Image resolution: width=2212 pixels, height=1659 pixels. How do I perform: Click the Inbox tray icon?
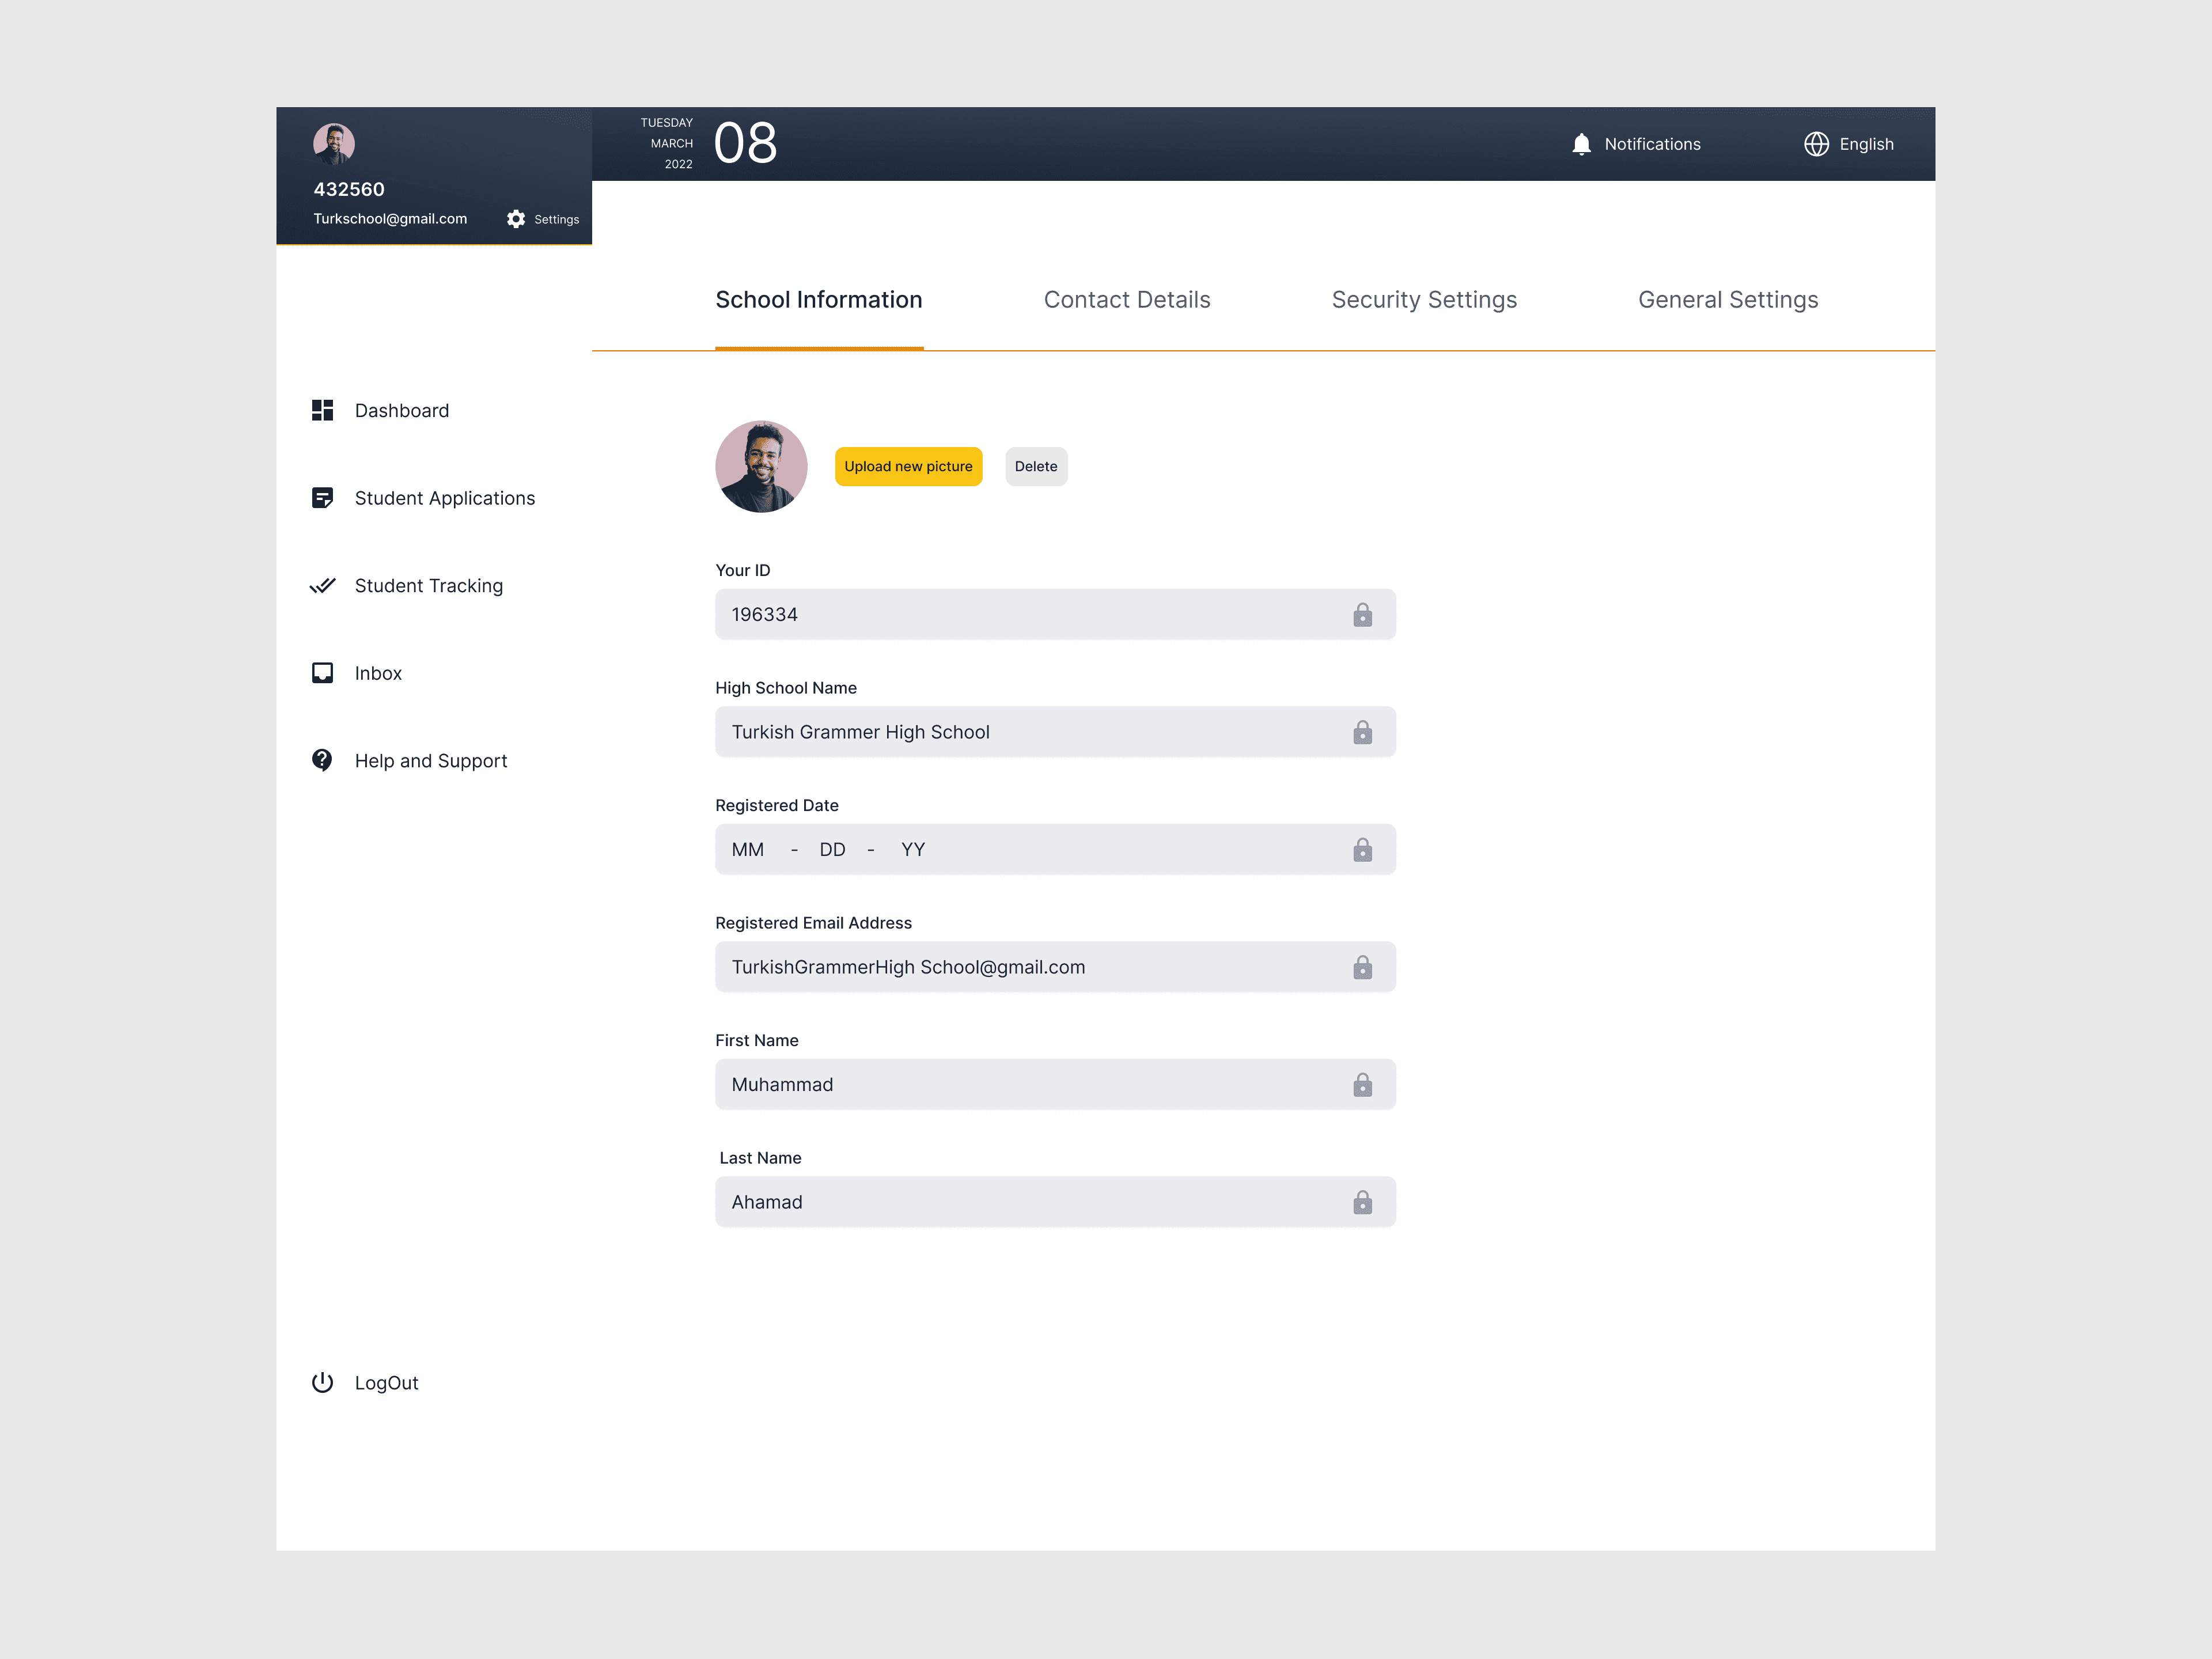tap(322, 673)
